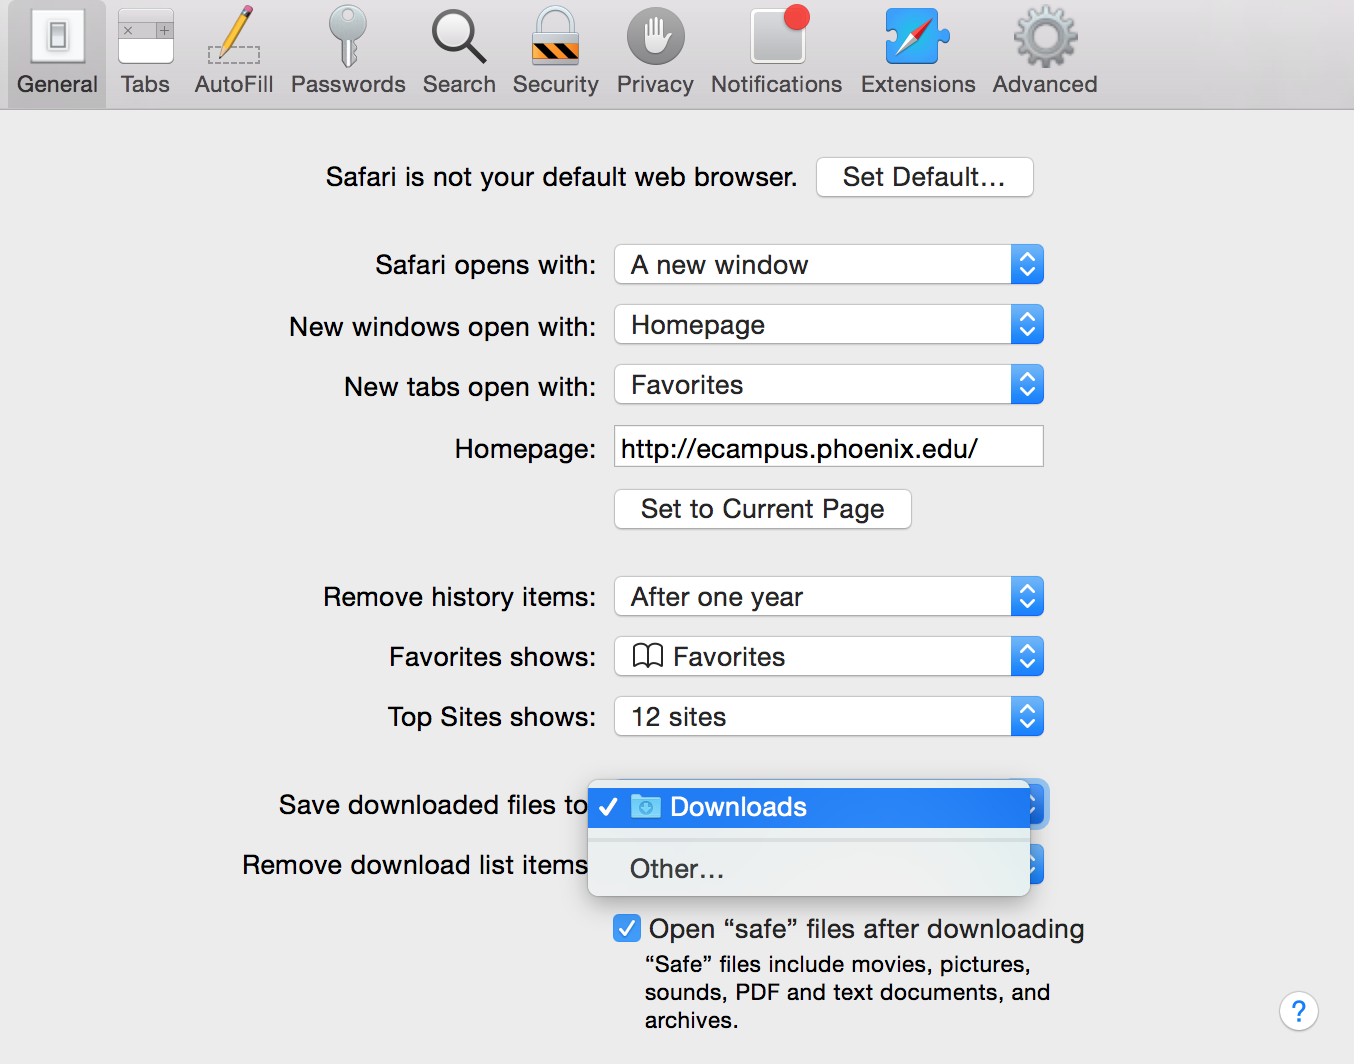Click the text 'Safari is not your default web browser.'
Viewport: 1354px width, 1064px height.
point(562,177)
